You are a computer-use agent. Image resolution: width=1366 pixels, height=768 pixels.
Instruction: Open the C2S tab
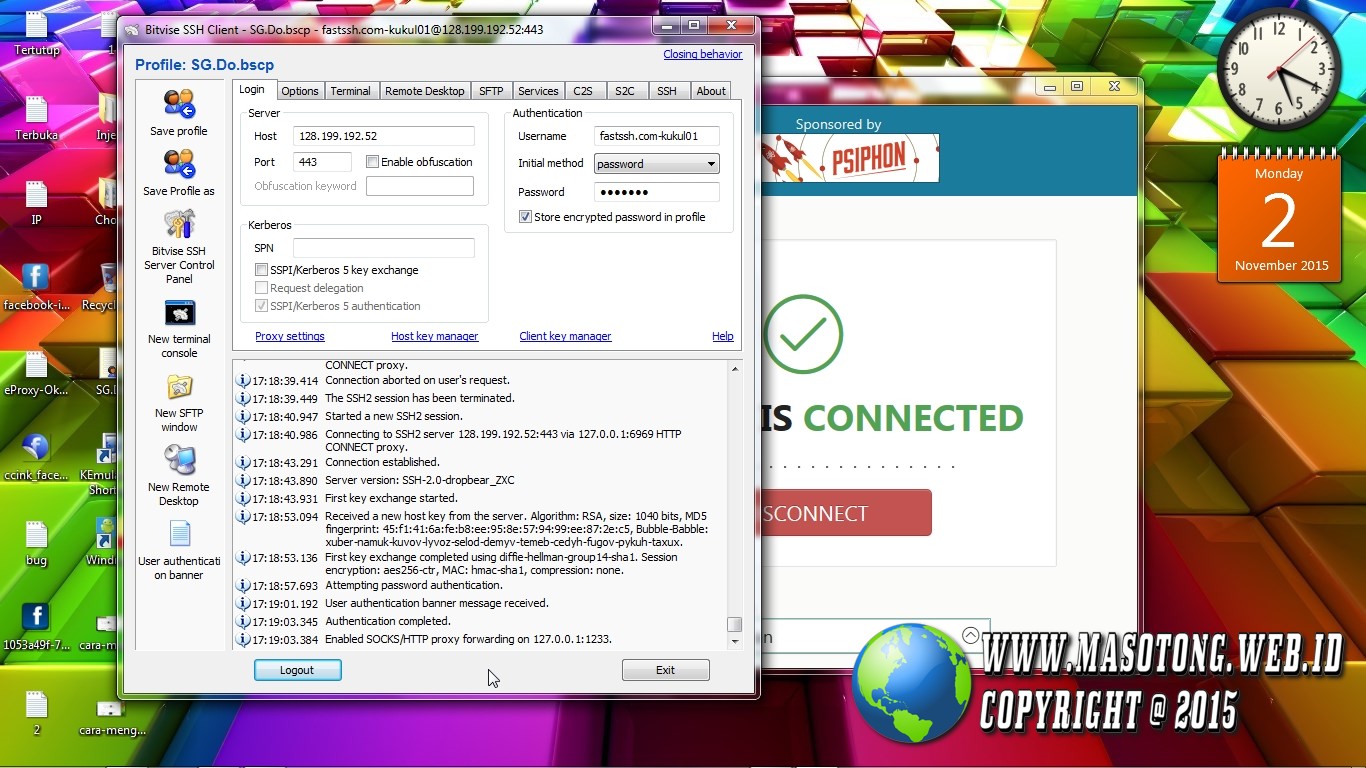click(583, 91)
